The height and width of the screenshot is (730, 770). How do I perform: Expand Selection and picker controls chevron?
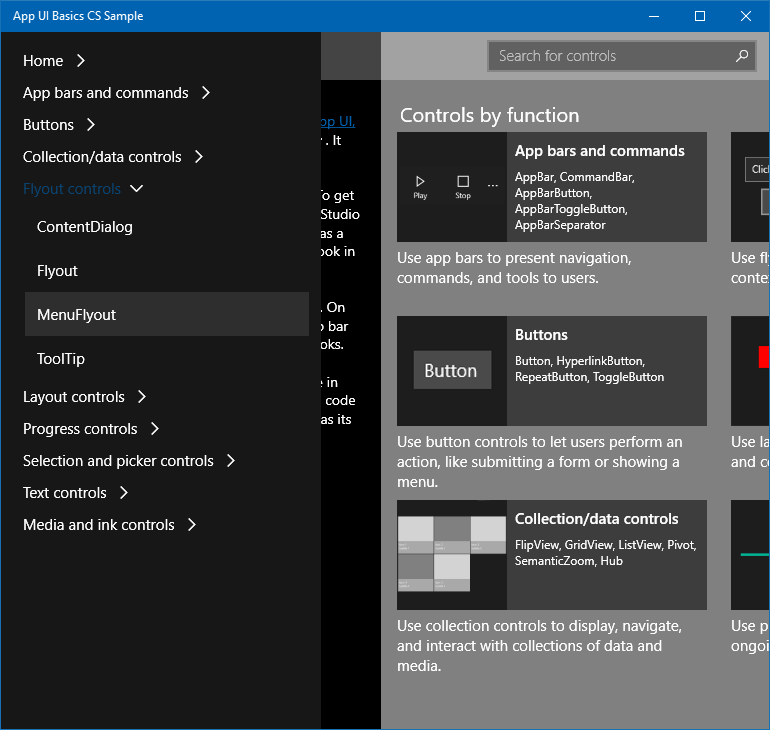[231, 461]
